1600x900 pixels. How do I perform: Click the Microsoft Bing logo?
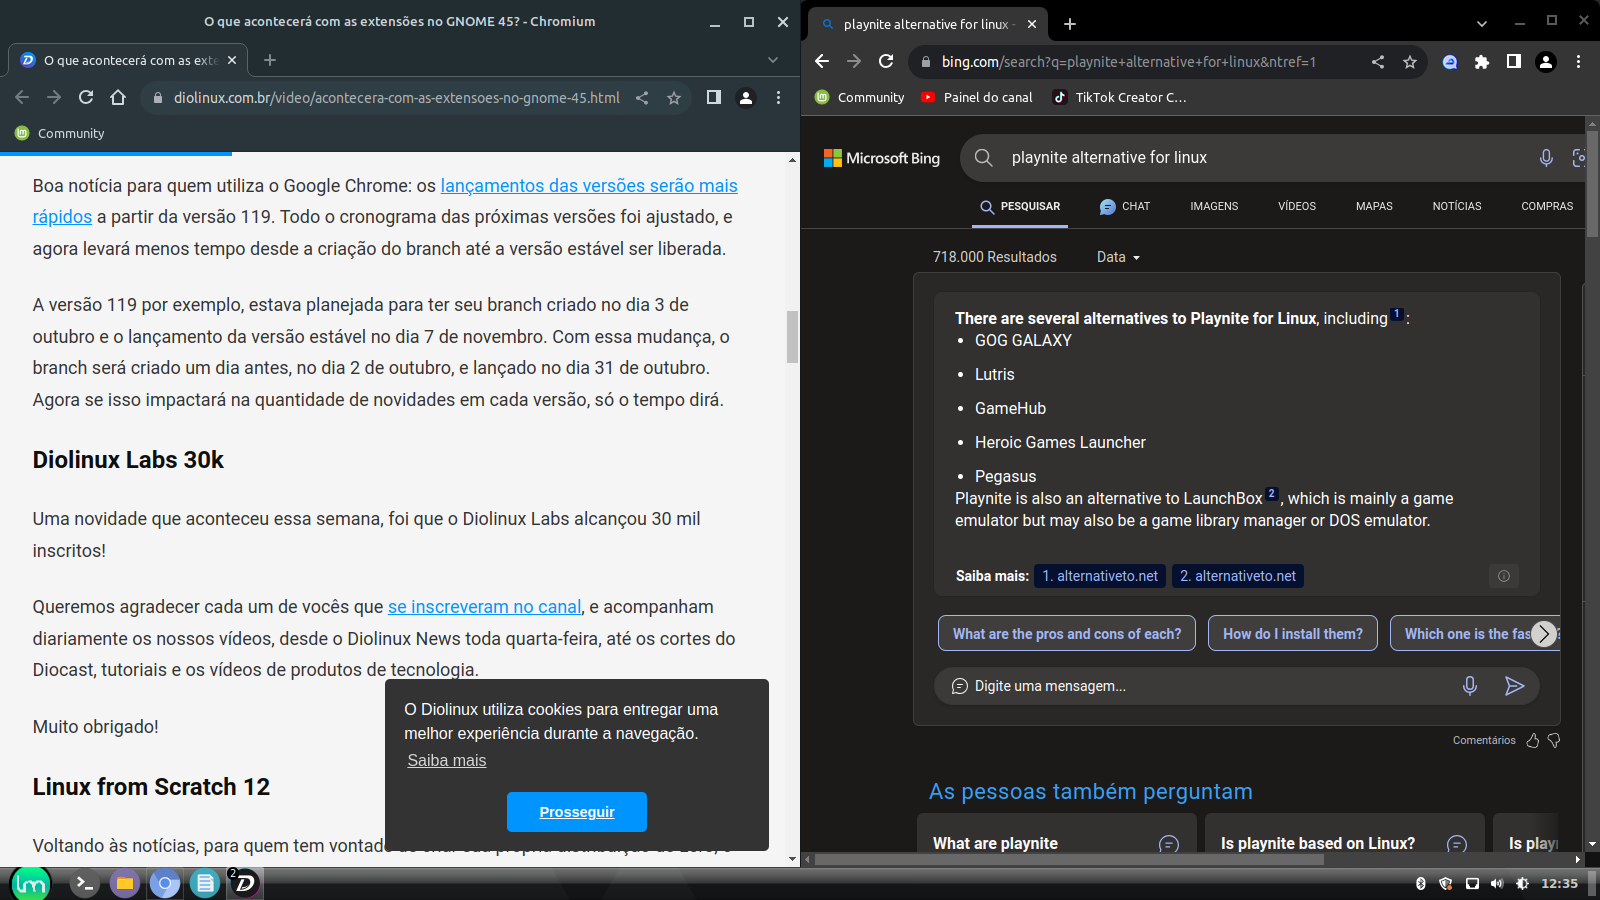(x=882, y=158)
